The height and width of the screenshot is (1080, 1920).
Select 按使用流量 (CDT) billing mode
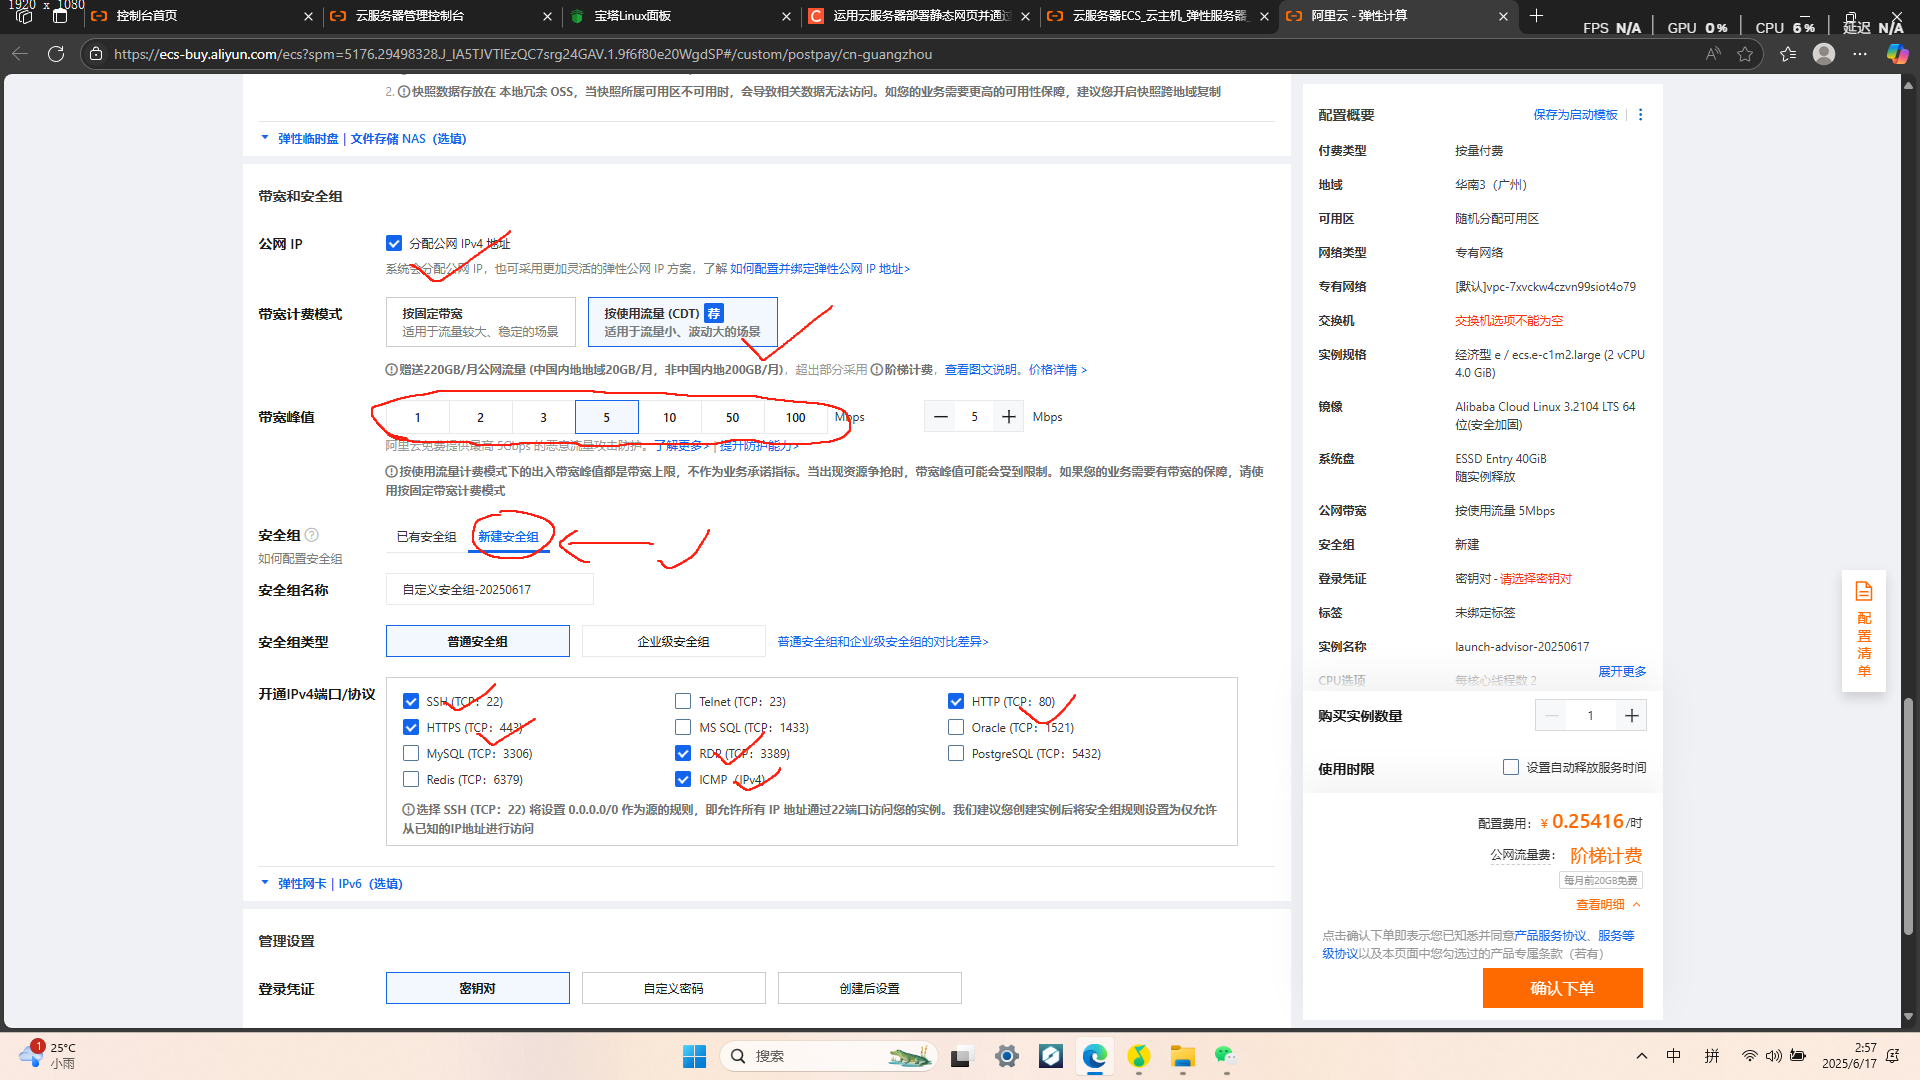(683, 322)
